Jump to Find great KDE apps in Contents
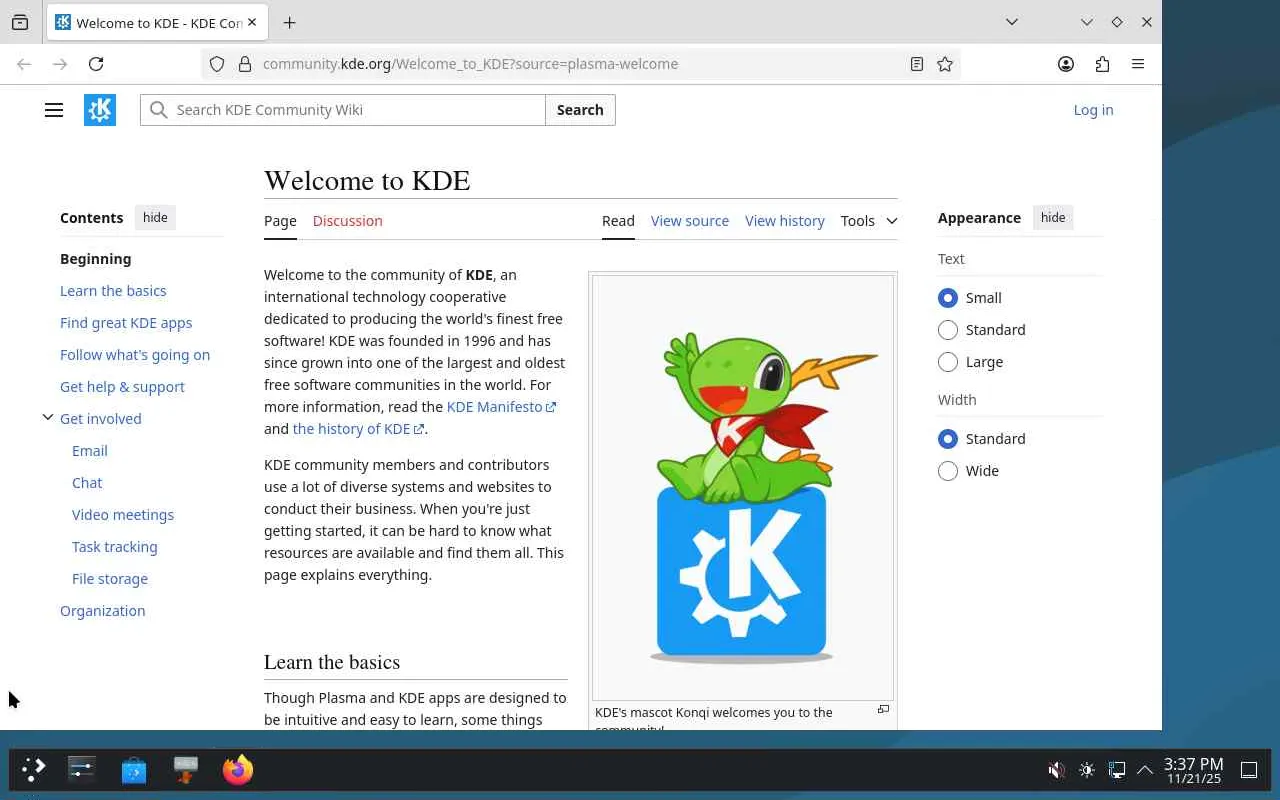This screenshot has height=800, width=1280. [126, 323]
